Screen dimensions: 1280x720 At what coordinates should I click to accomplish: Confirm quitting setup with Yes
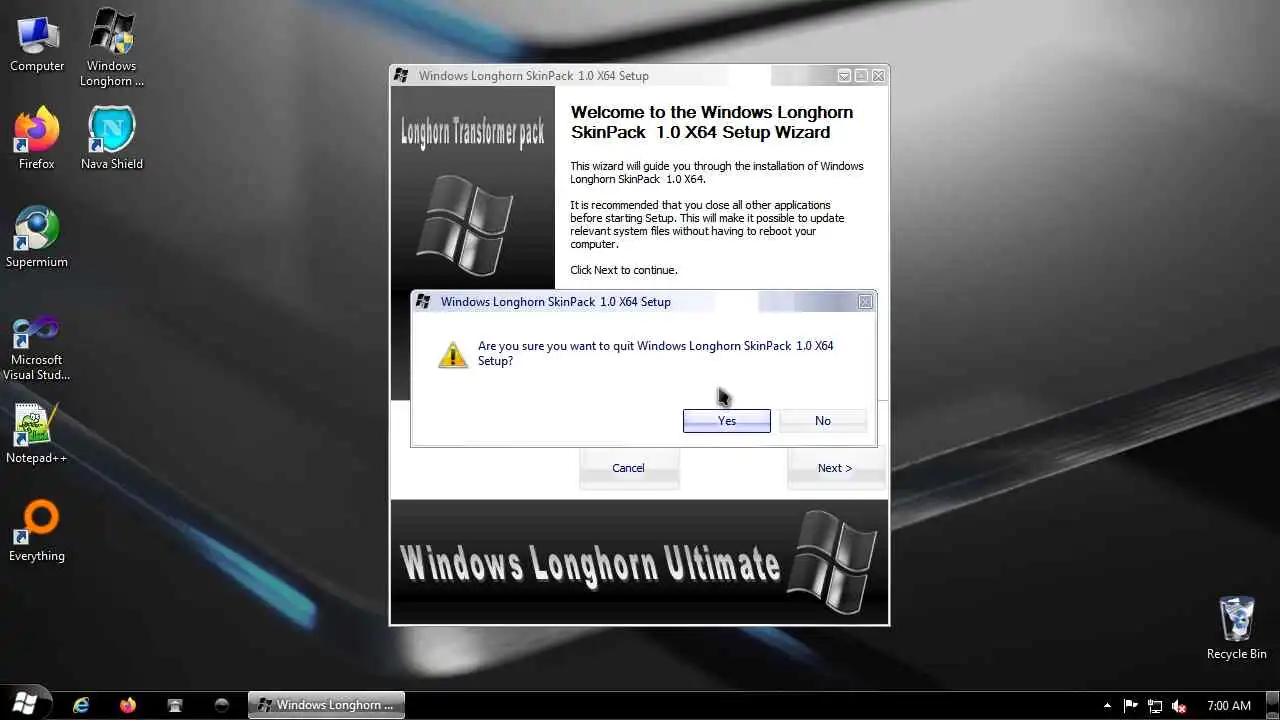click(x=727, y=421)
